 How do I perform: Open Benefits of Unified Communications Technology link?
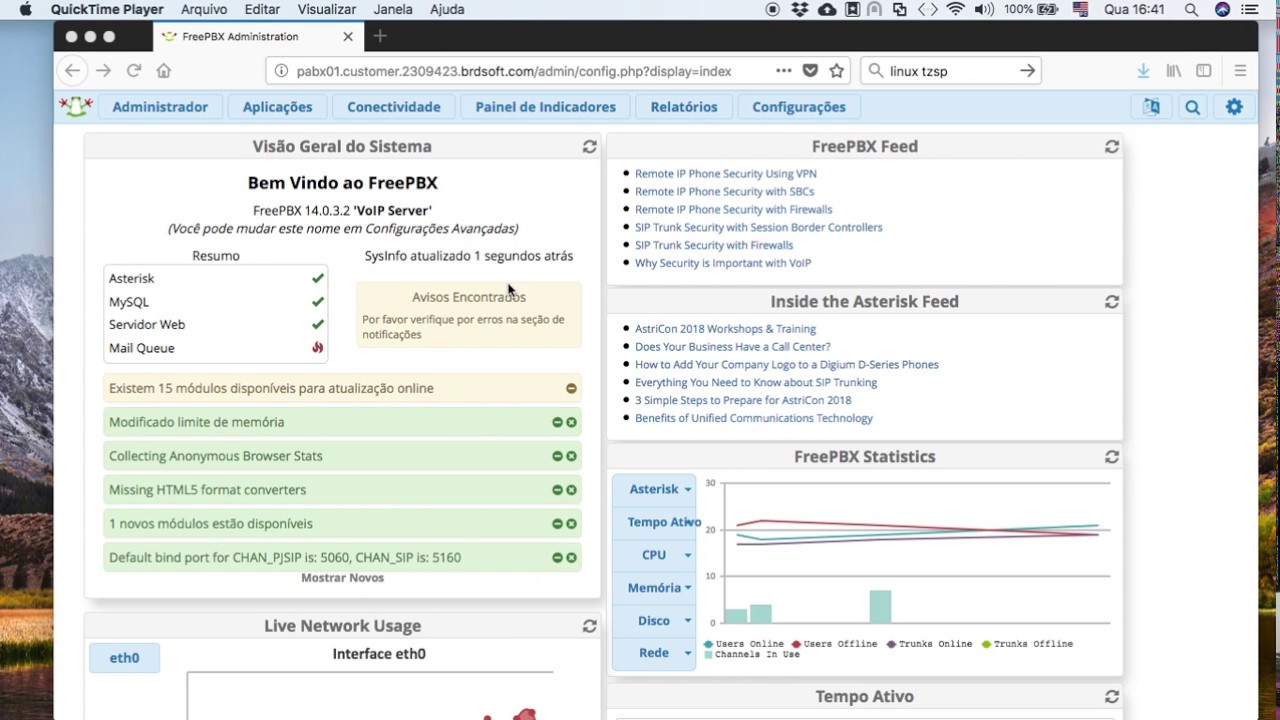click(x=754, y=418)
